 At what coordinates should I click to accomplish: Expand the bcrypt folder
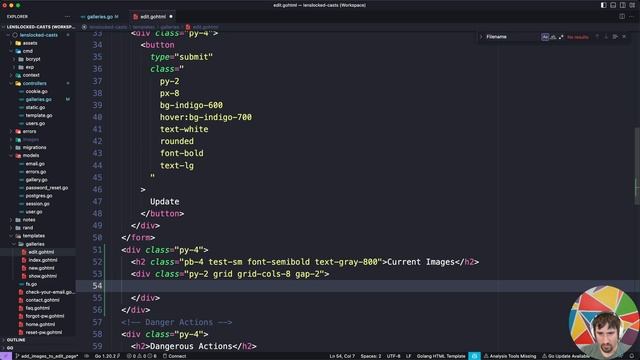click(x=33, y=59)
